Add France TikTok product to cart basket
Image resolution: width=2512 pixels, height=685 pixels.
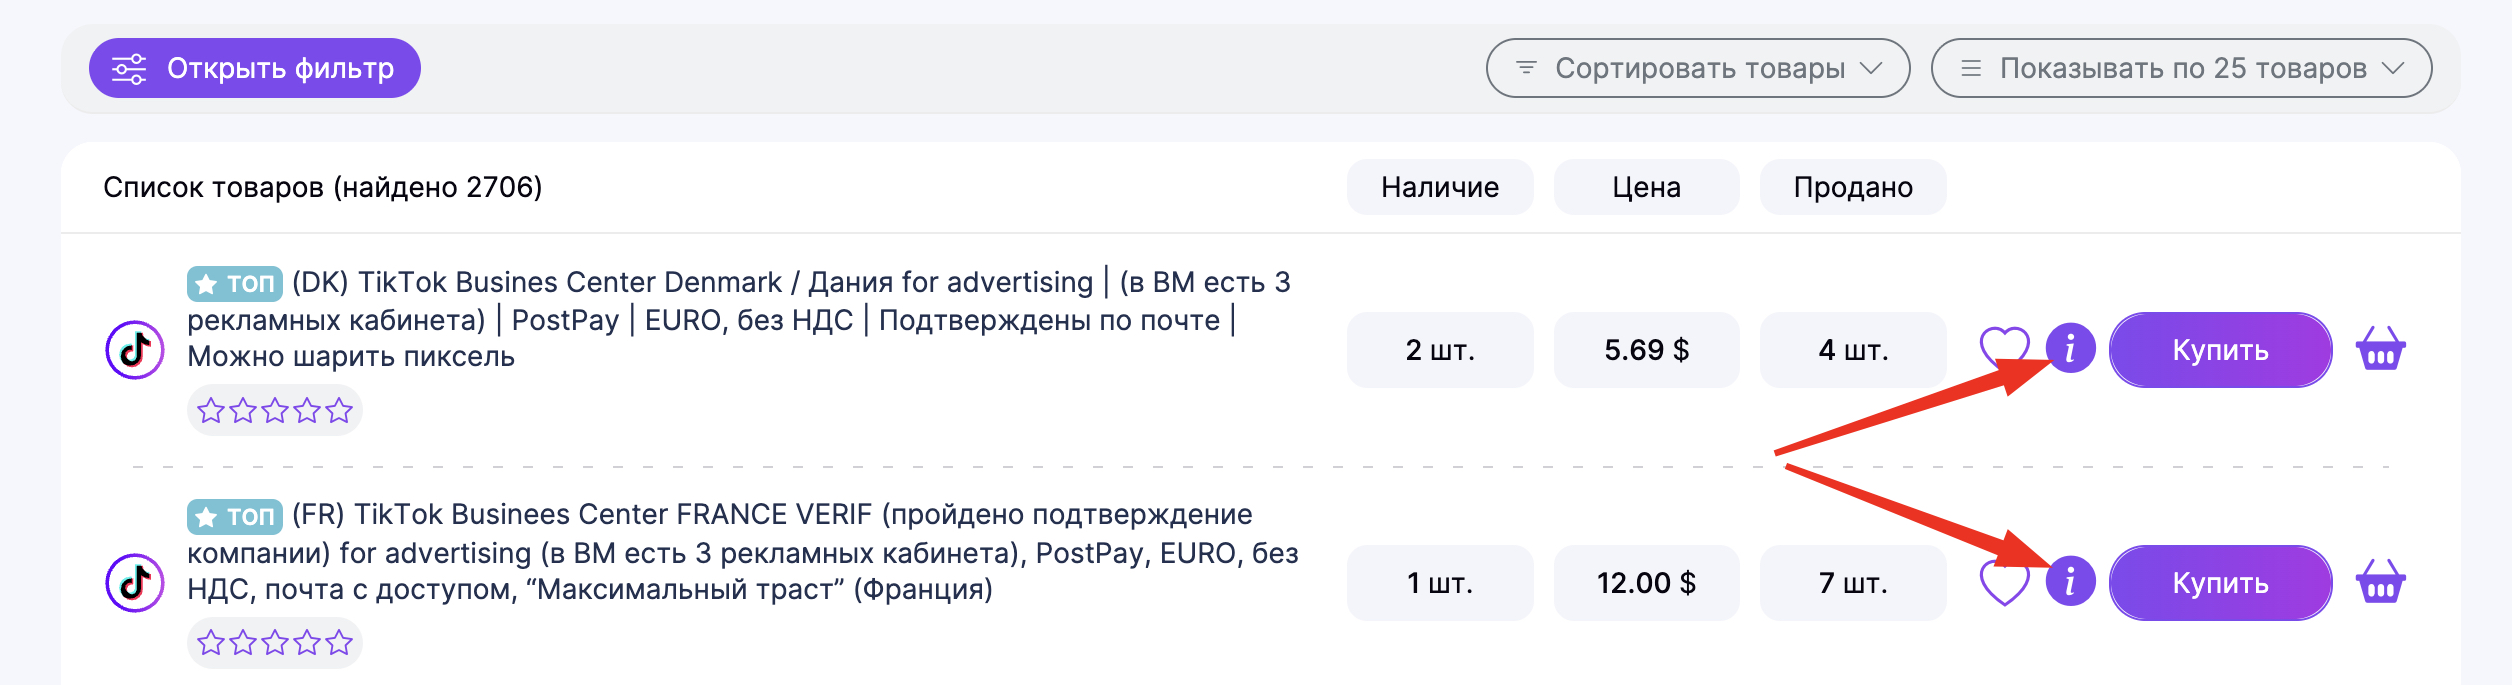[x=2380, y=582]
